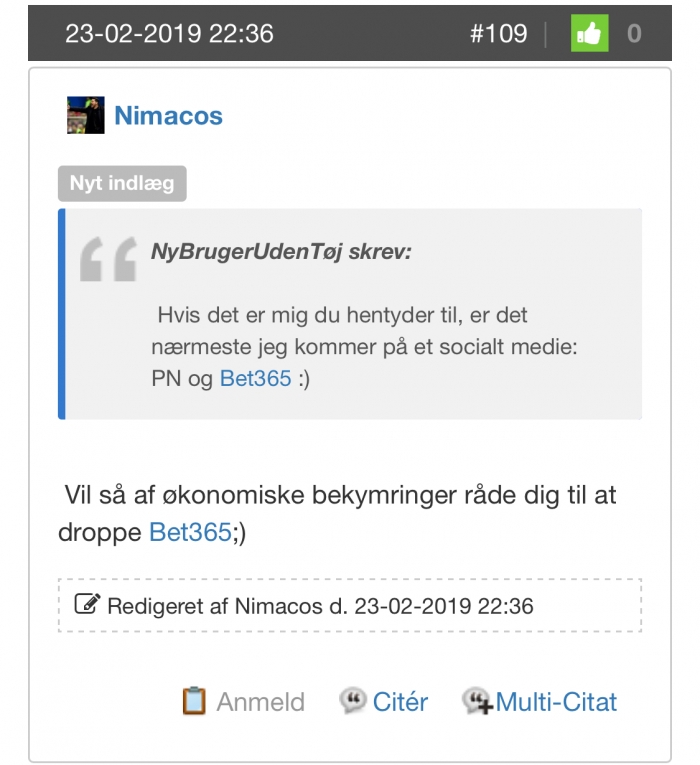Click the speech bubble icon beside Citér
The height and width of the screenshot is (765, 700).
tap(352, 701)
